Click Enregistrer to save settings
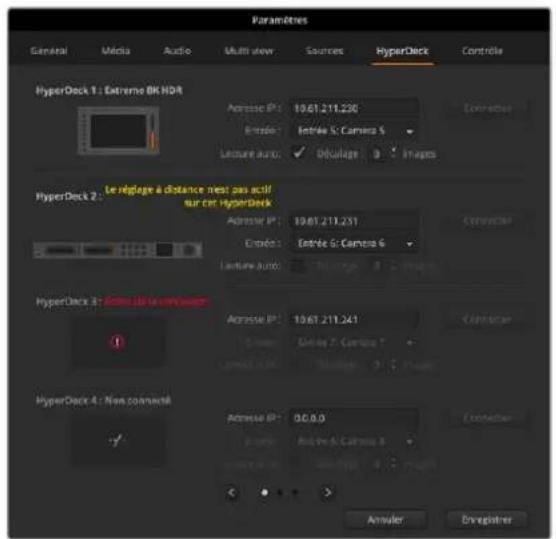556x539 pixels. (x=487, y=520)
